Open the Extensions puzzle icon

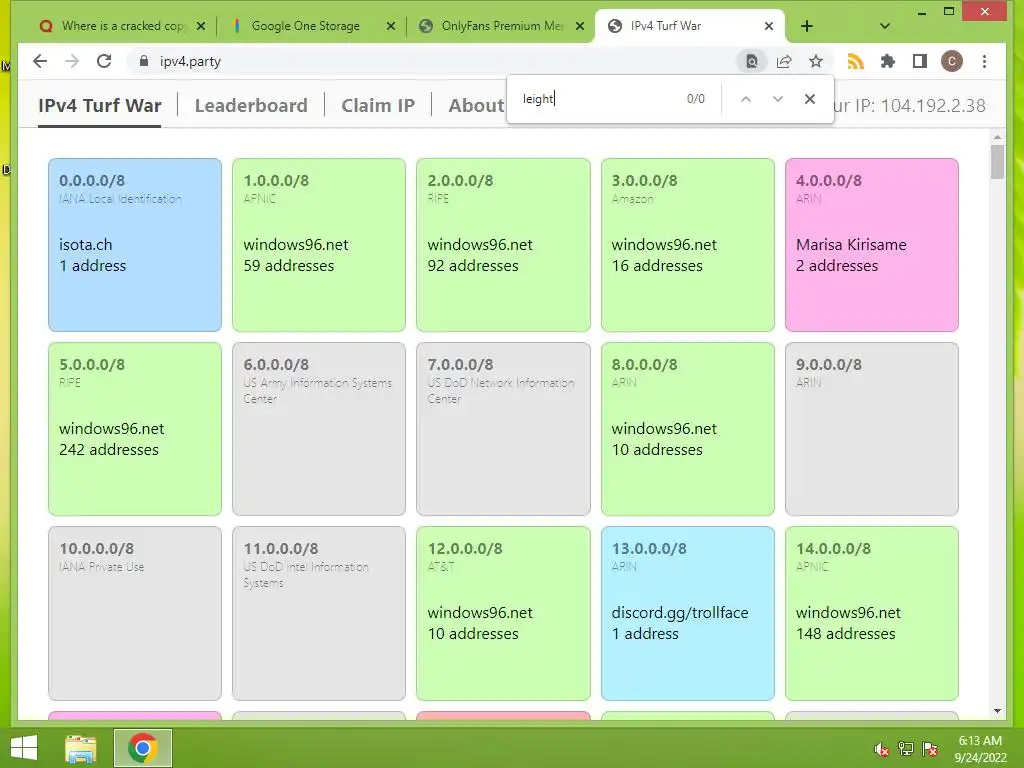pyautogui.click(x=888, y=61)
